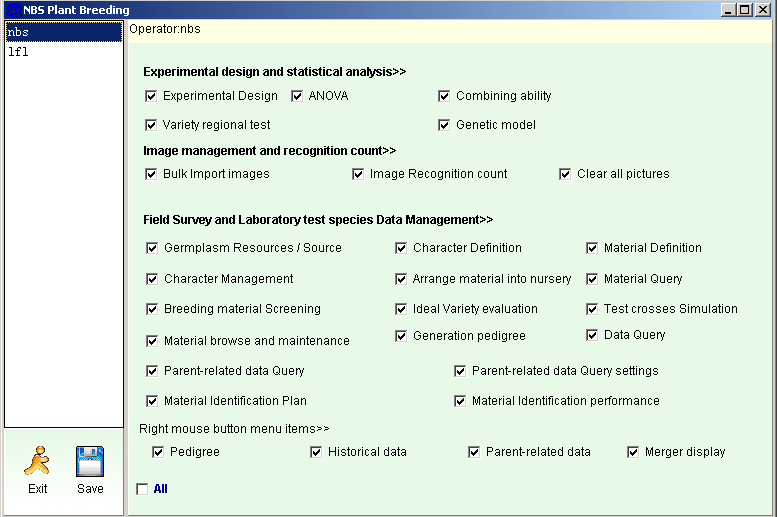Screen dimensions: 777x517
Task: Uncheck the ANOVA checkbox
Action: click(297, 96)
